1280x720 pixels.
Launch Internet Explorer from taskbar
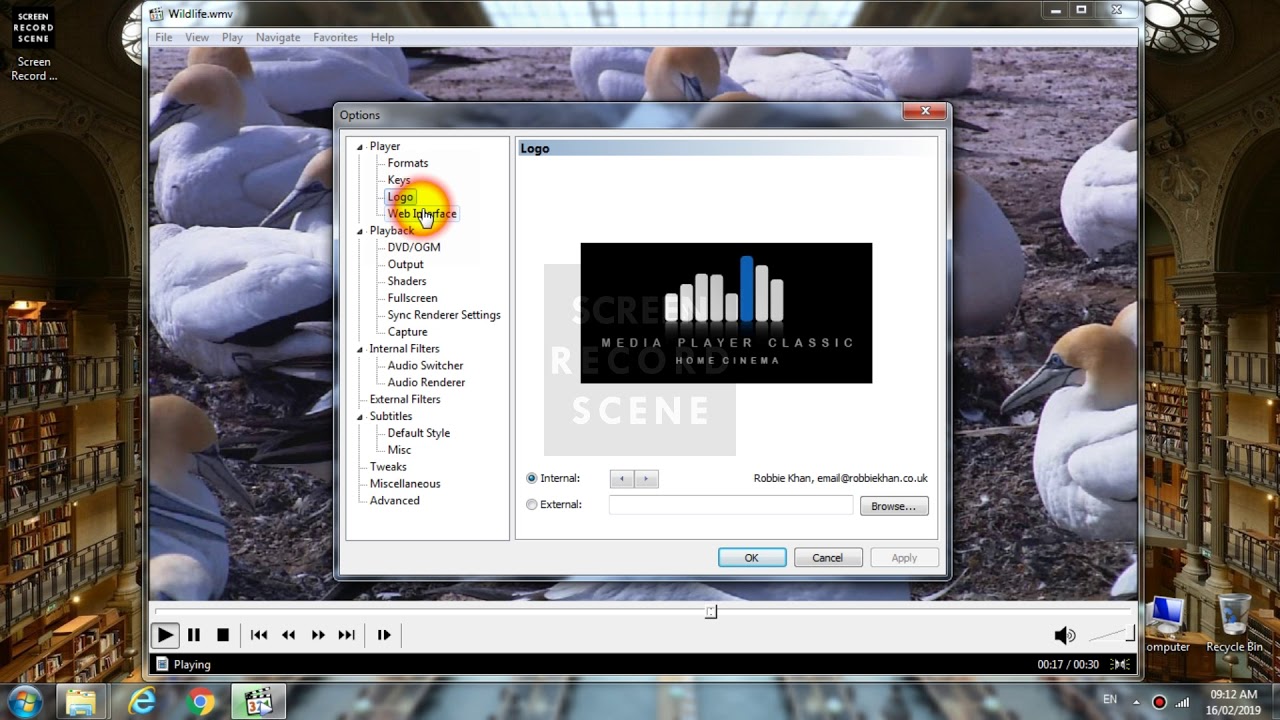143,702
